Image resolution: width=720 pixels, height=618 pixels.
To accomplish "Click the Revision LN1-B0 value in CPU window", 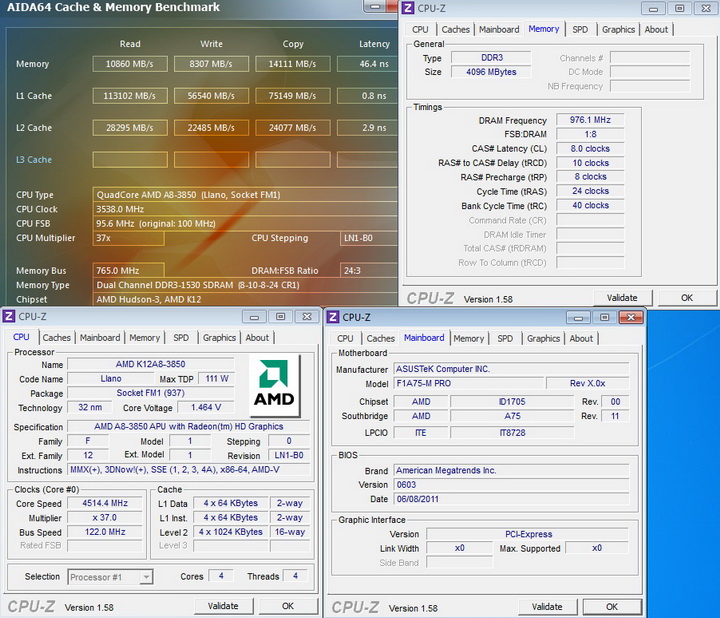I will pyautogui.click(x=289, y=455).
